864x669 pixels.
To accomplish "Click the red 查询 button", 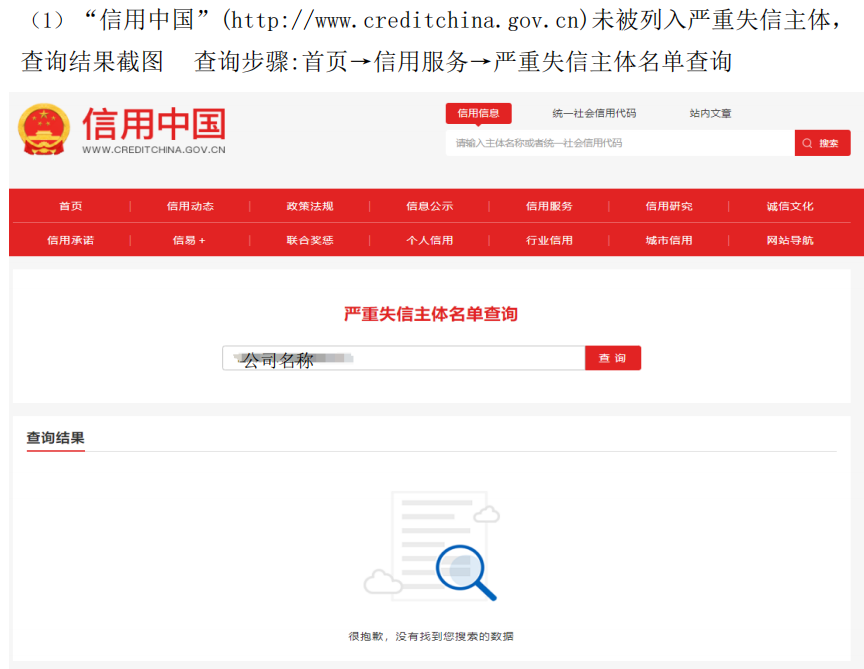I will click(613, 358).
